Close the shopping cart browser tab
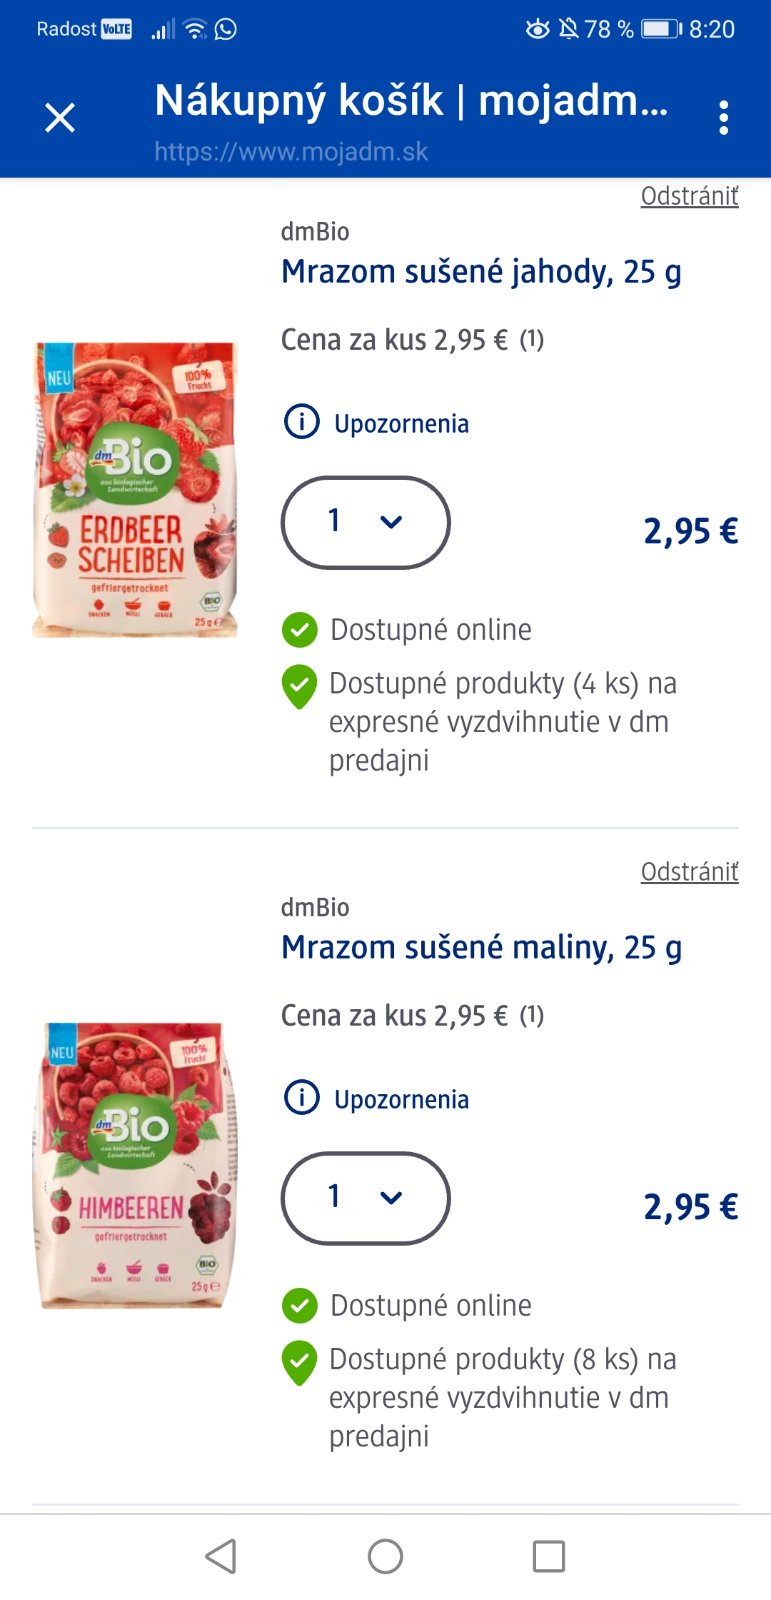This screenshot has width=771, height=1600. [60, 118]
